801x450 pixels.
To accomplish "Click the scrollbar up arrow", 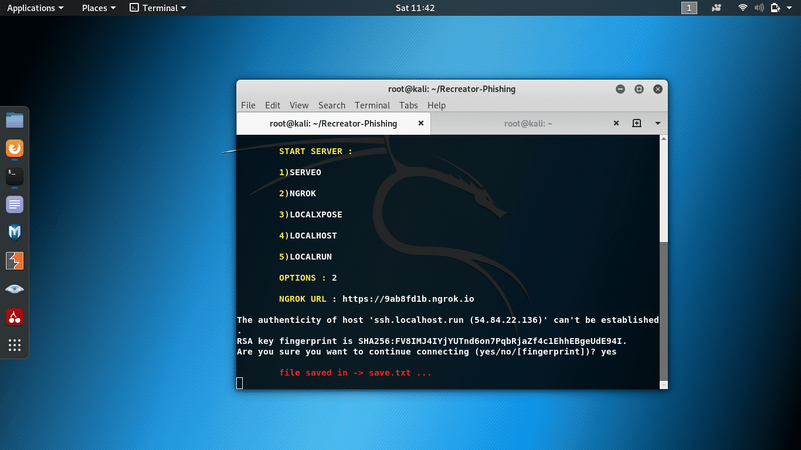I will tap(664, 139).
